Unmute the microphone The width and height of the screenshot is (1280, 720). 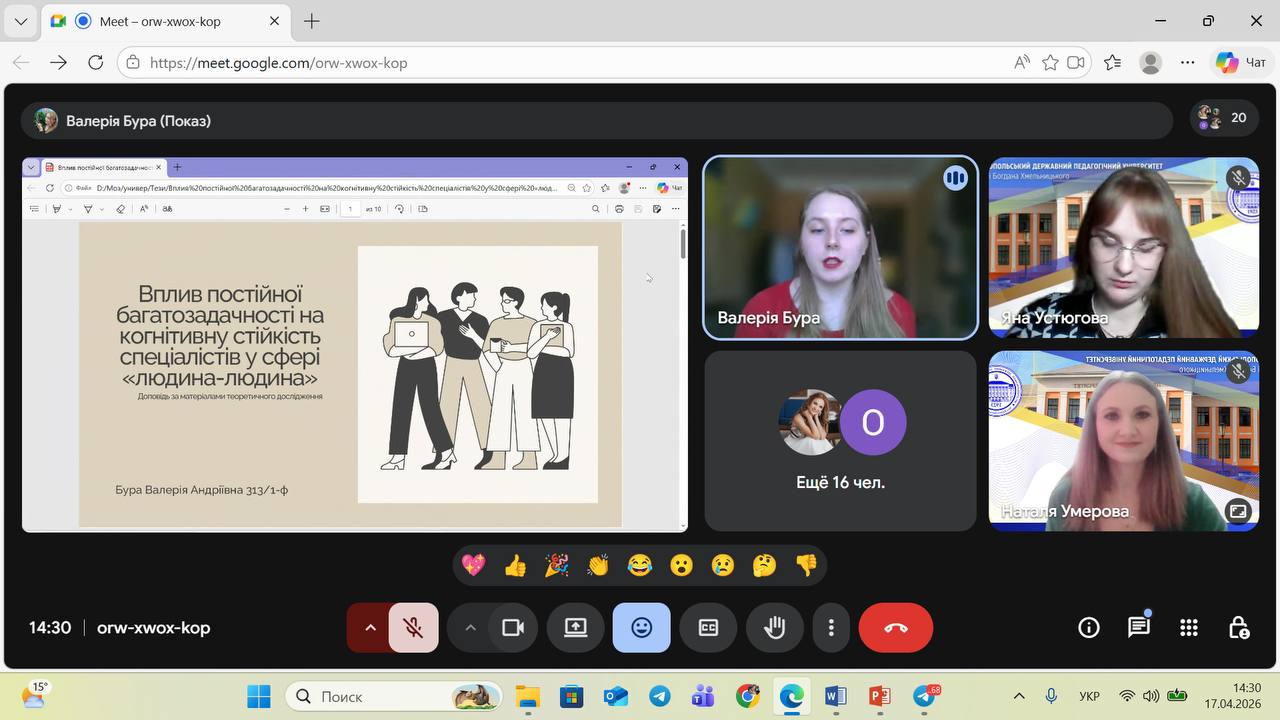(413, 628)
